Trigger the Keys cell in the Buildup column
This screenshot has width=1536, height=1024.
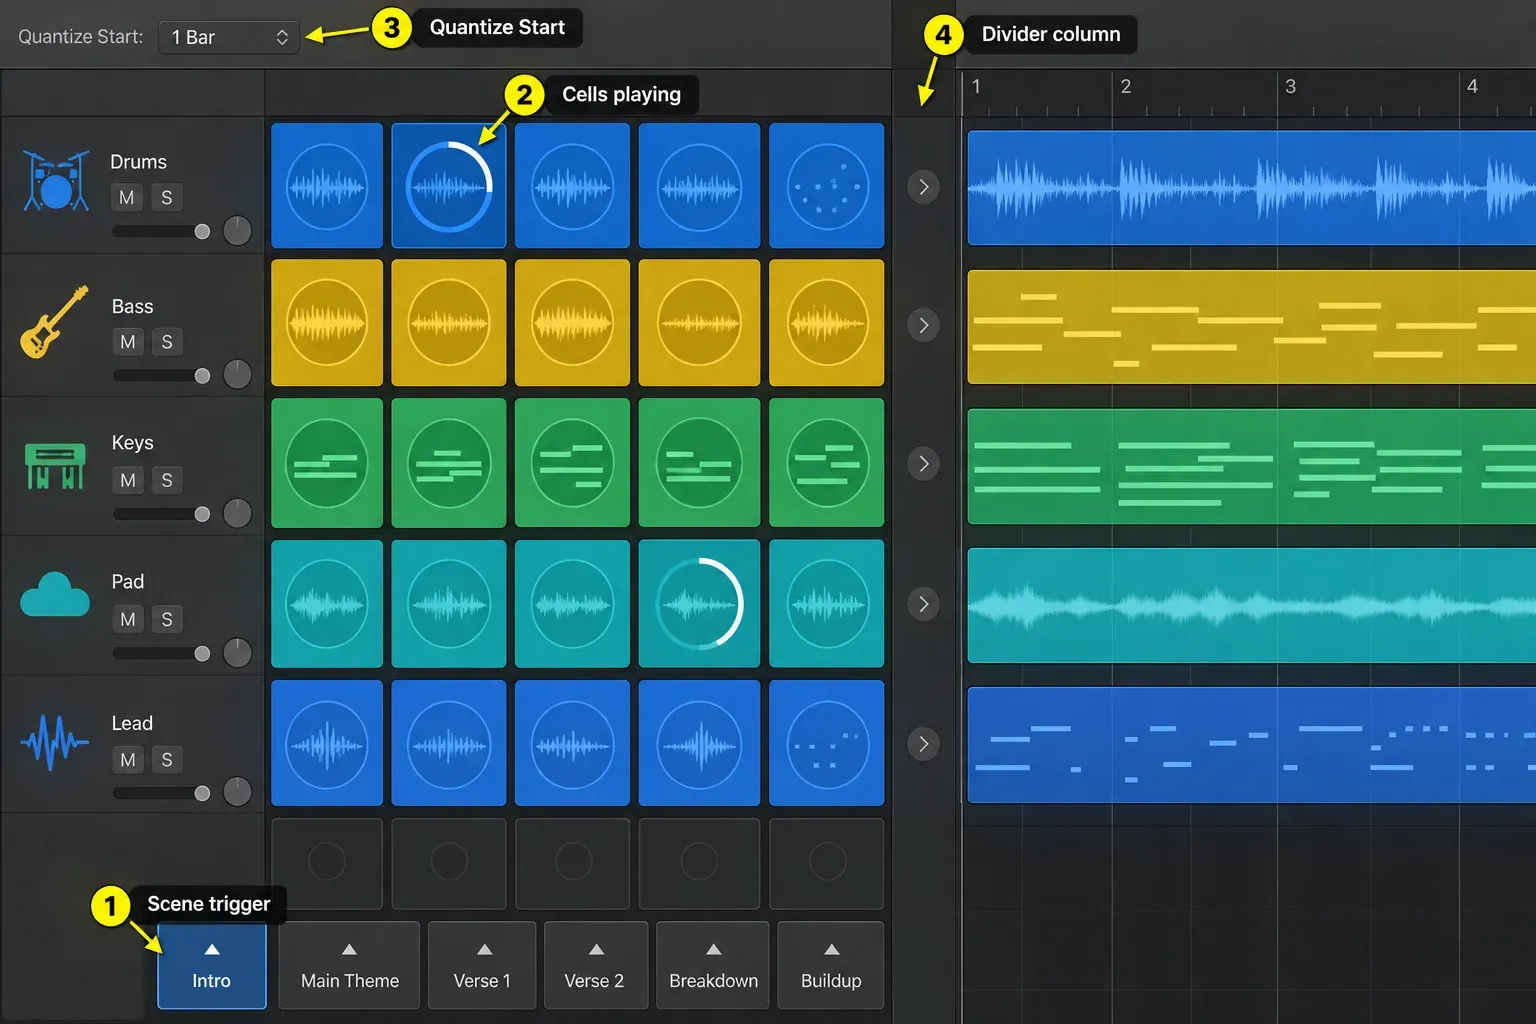(x=827, y=463)
